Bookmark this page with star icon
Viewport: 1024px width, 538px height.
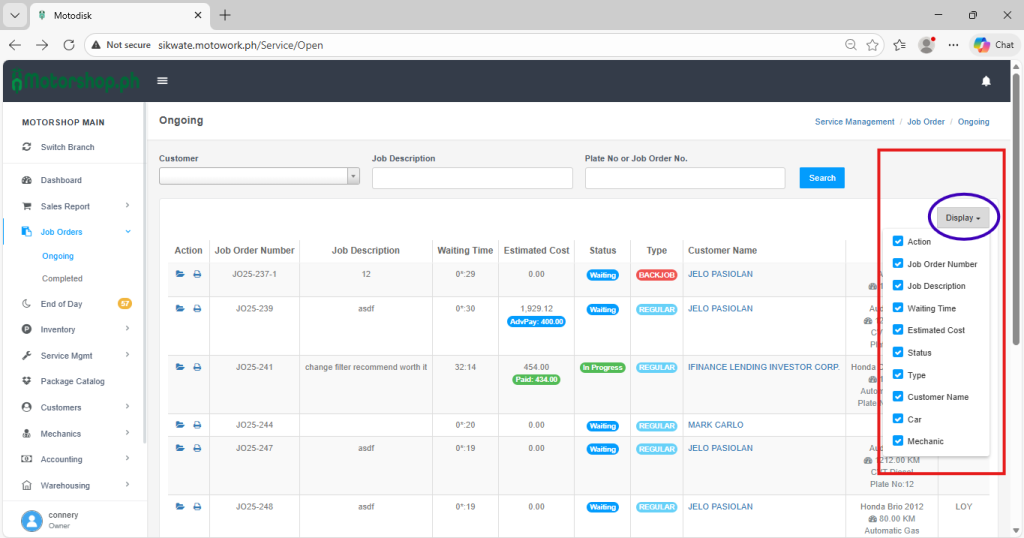coord(873,45)
